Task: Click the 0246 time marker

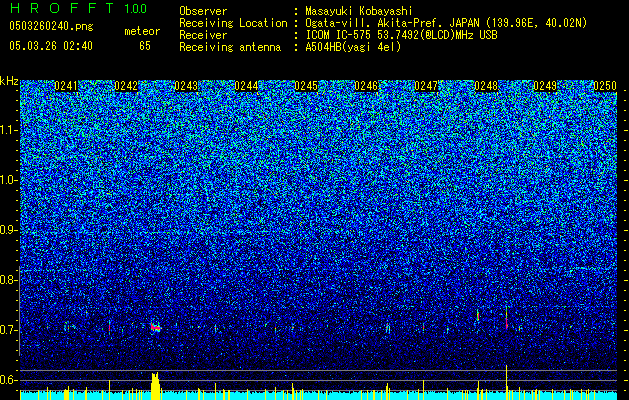Action: pos(366,86)
